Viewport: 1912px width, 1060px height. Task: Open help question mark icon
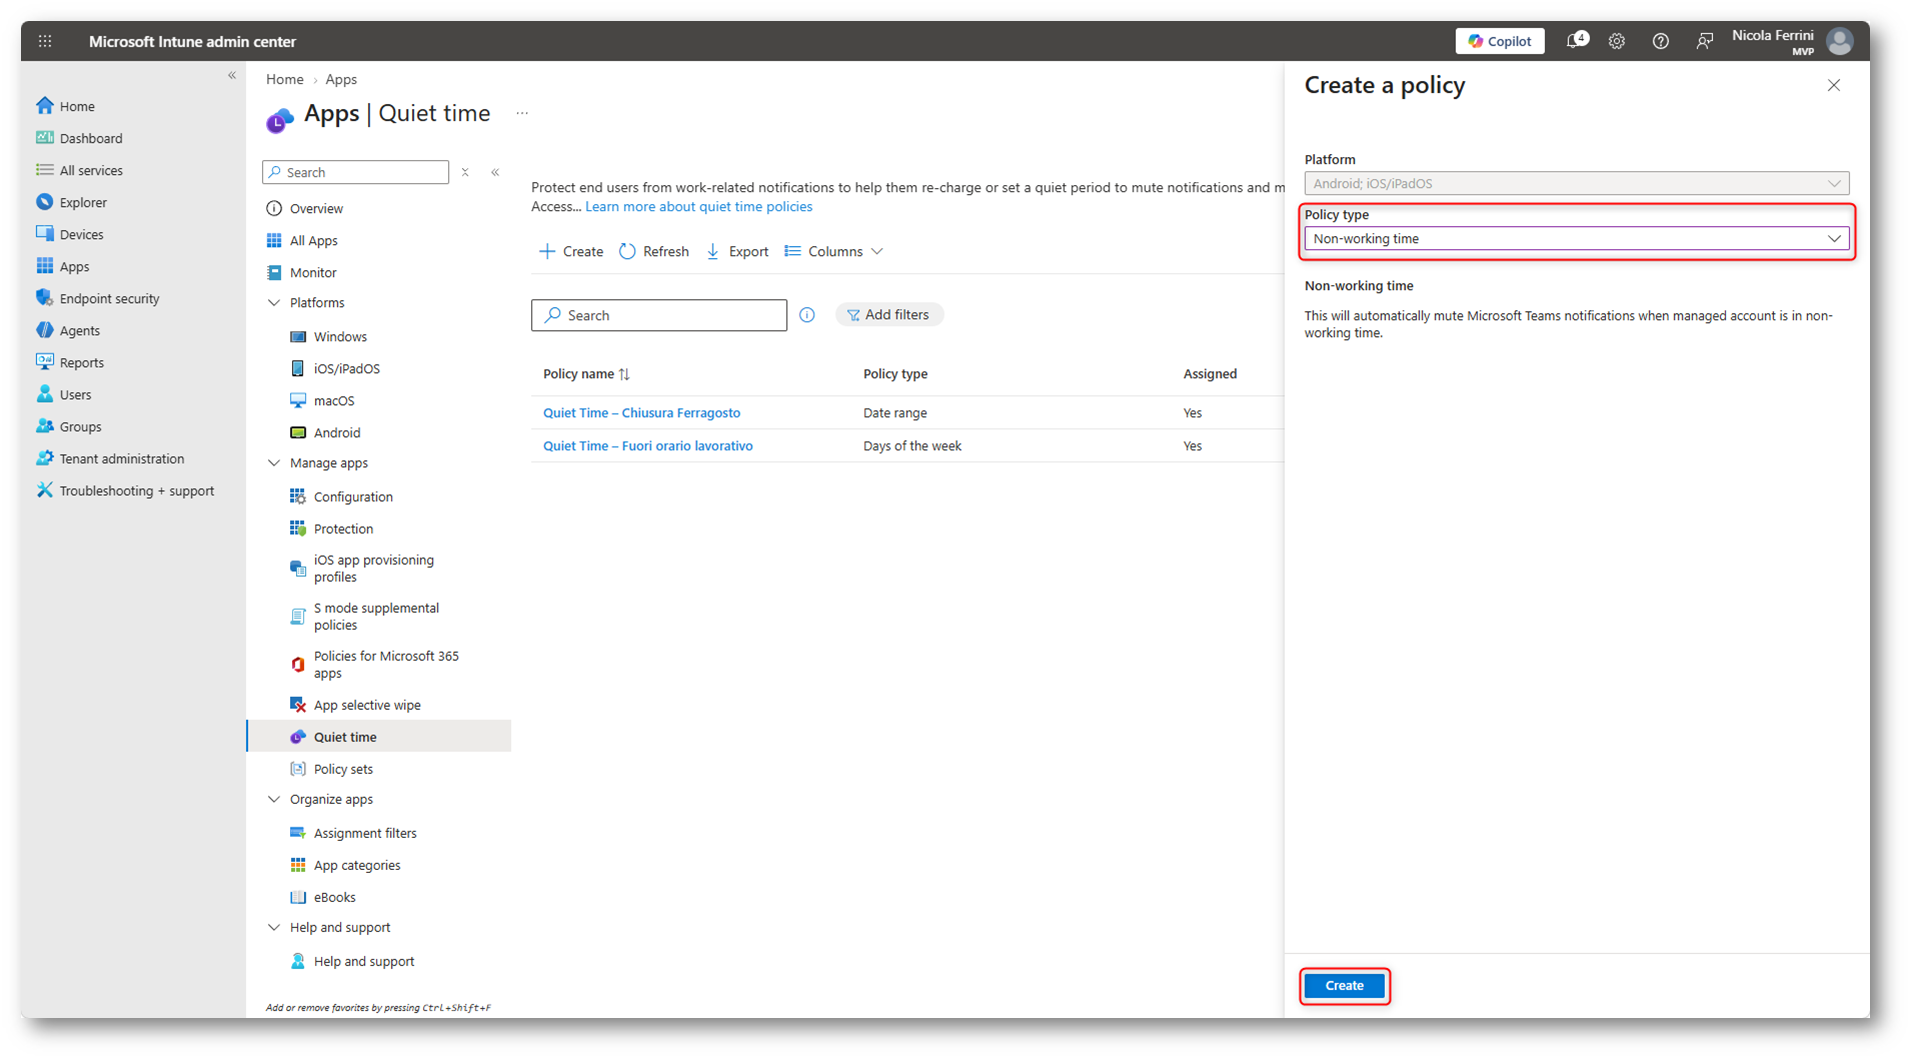tap(1661, 41)
